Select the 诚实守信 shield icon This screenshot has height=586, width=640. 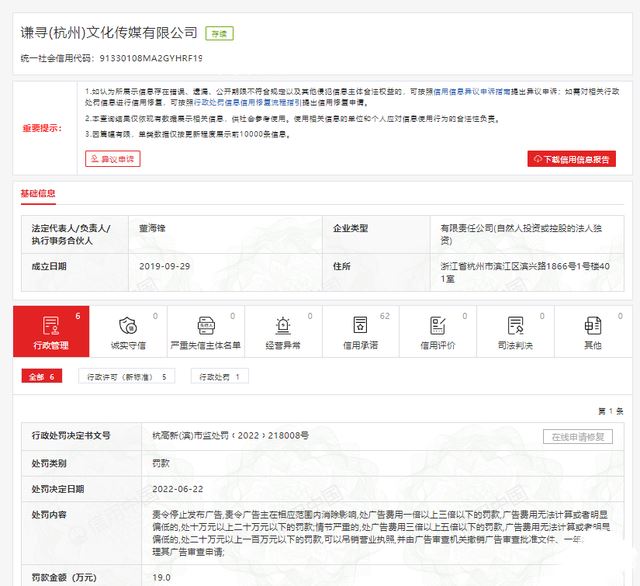click(x=128, y=326)
